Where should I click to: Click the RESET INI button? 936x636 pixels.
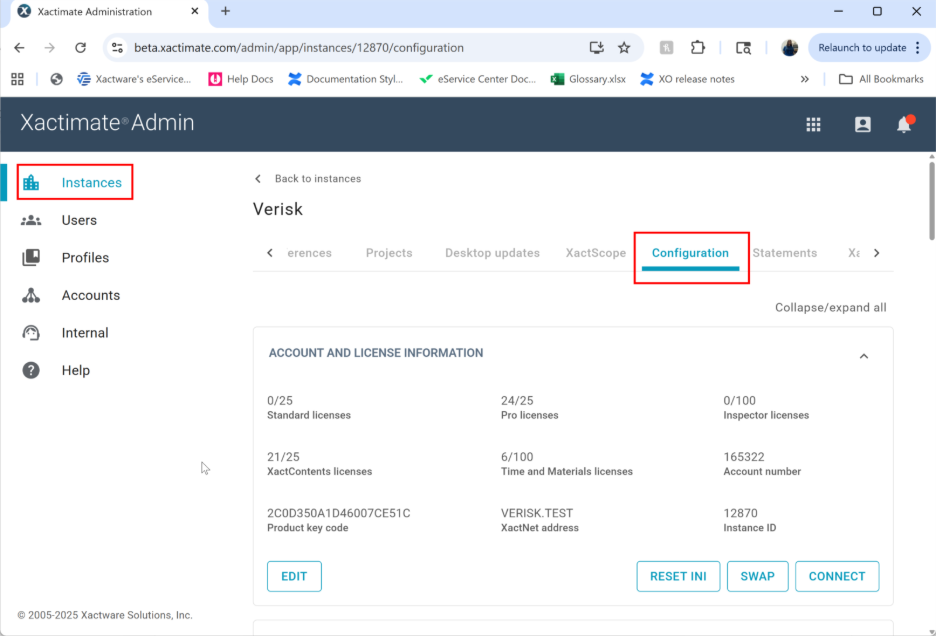pos(678,576)
